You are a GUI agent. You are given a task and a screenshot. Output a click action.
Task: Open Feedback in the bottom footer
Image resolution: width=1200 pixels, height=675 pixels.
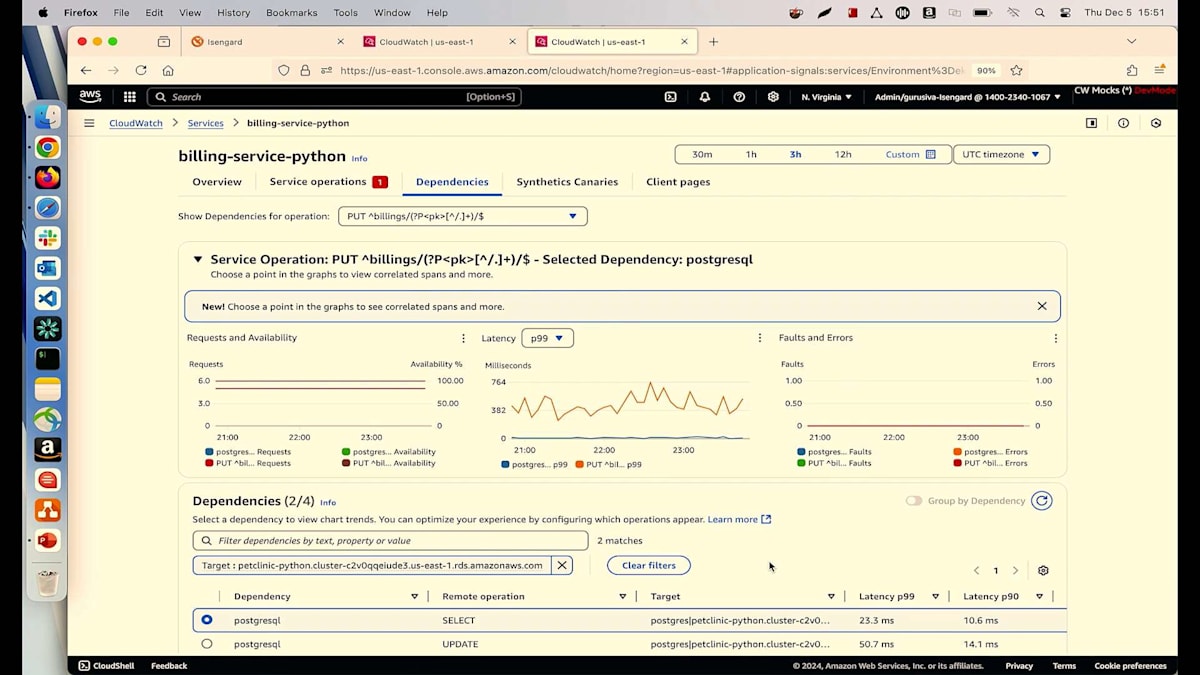pos(169,665)
